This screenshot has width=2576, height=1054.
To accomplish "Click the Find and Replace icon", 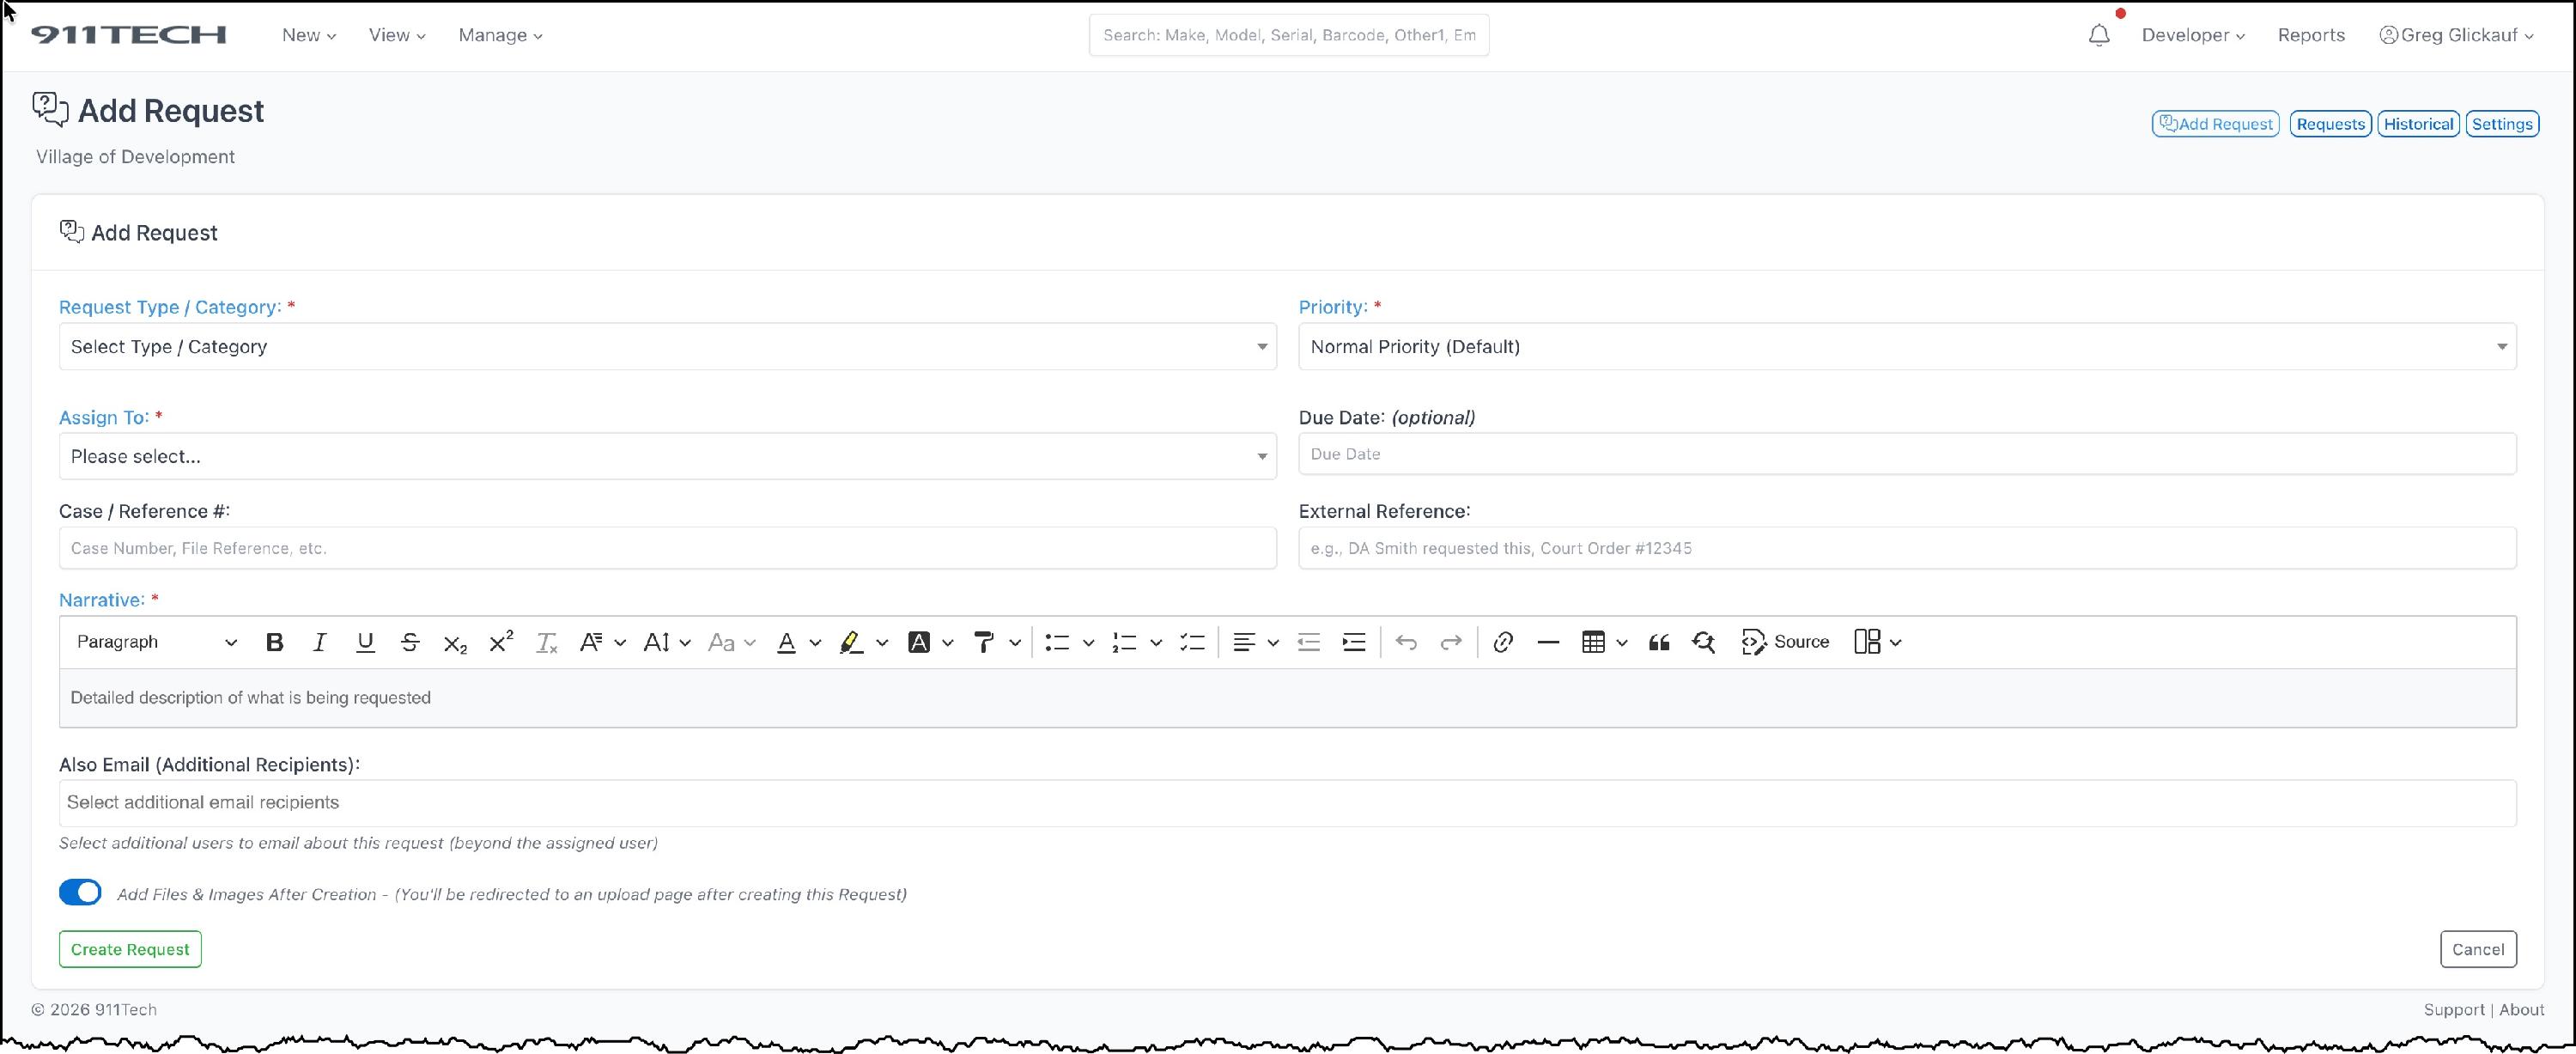I will click(1704, 642).
